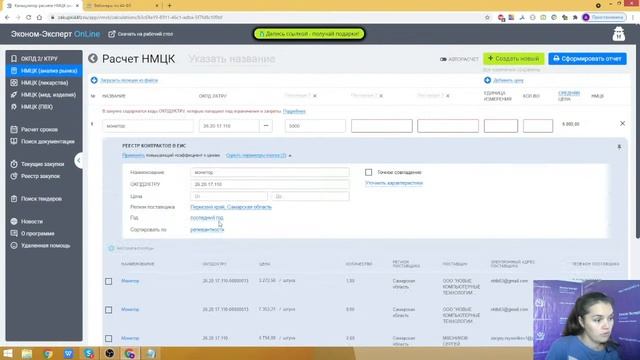Click the first supplier price field showing 5000
640x360 pixels.
tap(315, 126)
